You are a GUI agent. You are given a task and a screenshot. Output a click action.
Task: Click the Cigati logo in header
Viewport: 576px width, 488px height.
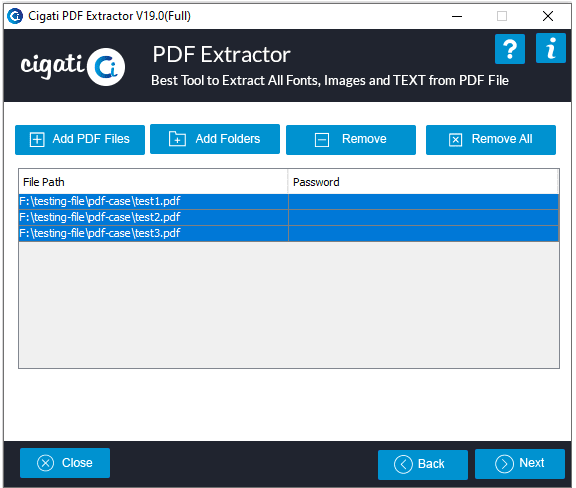(x=73, y=67)
